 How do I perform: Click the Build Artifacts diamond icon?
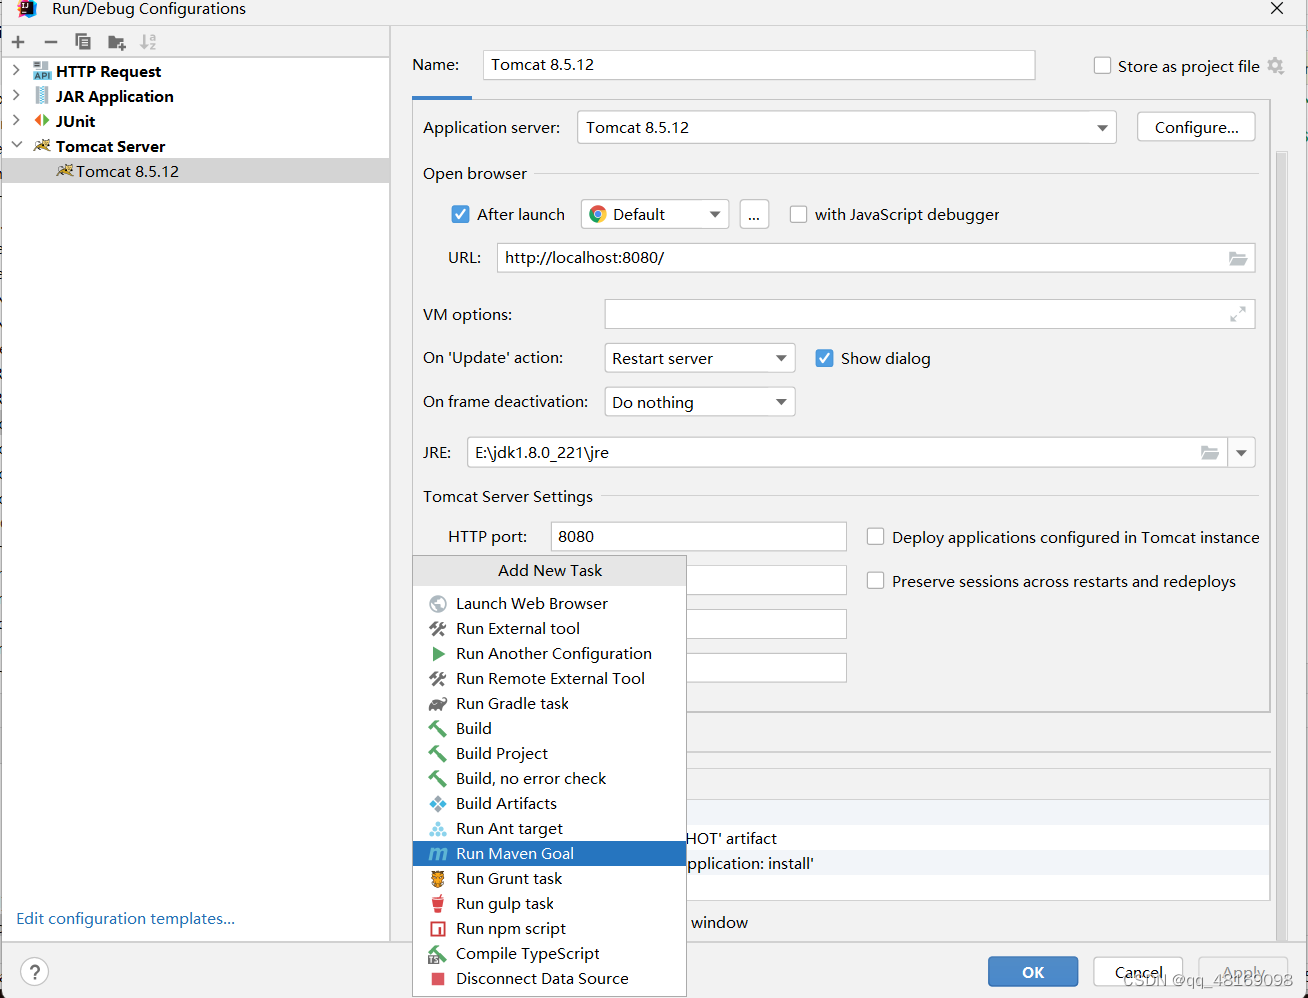tap(438, 804)
